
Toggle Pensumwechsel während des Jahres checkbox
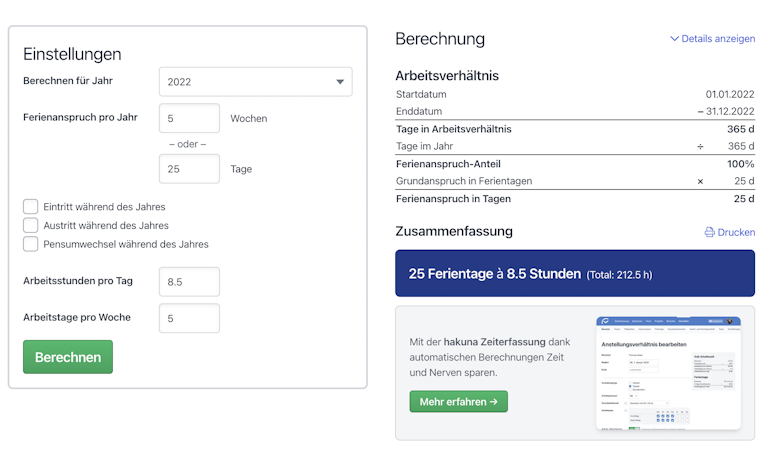31,244
